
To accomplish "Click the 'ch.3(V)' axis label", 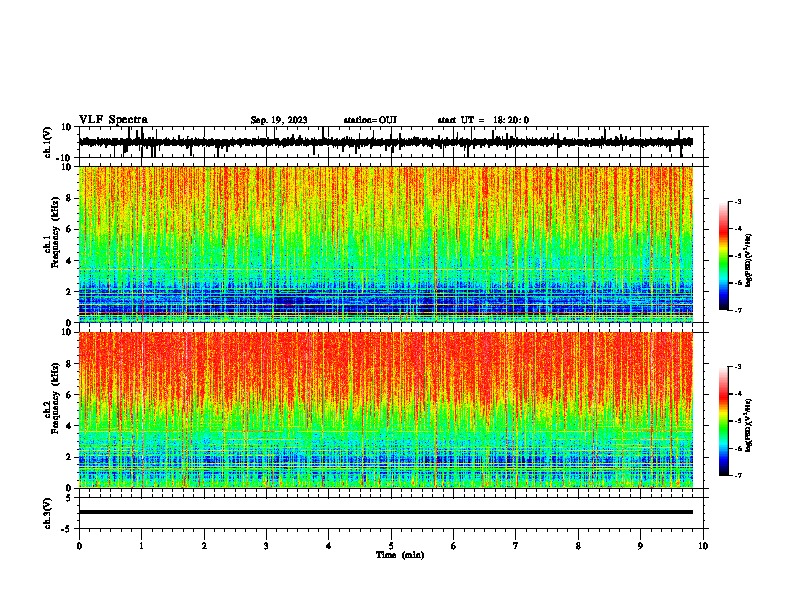I will 48,513.
